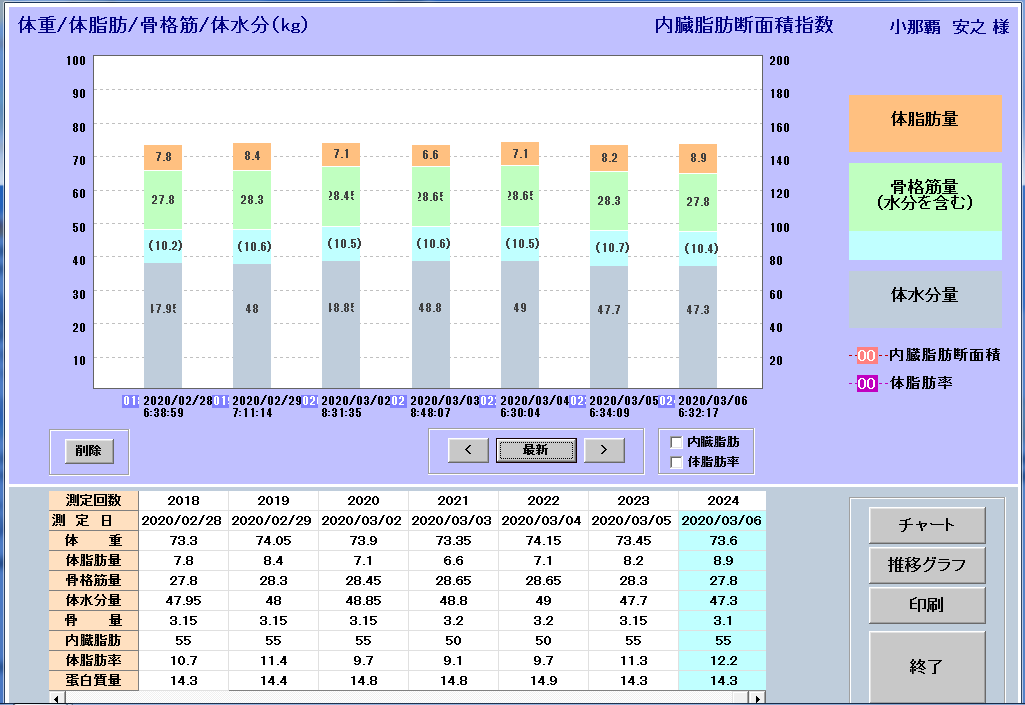
Task: Click the 体重/体脂肪/骨格筋/体水分 chart title
Action: coord(163,26)
